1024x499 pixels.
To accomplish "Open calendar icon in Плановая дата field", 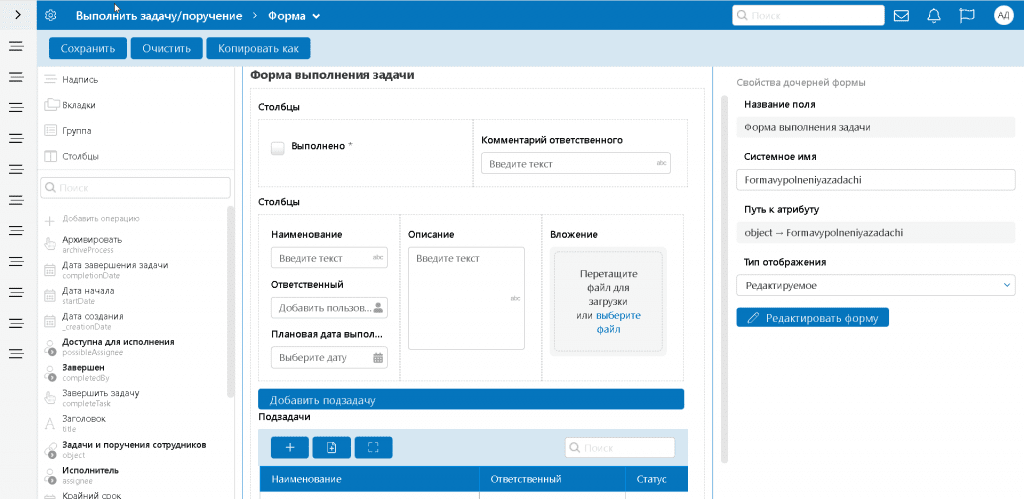I will point(378,357).
